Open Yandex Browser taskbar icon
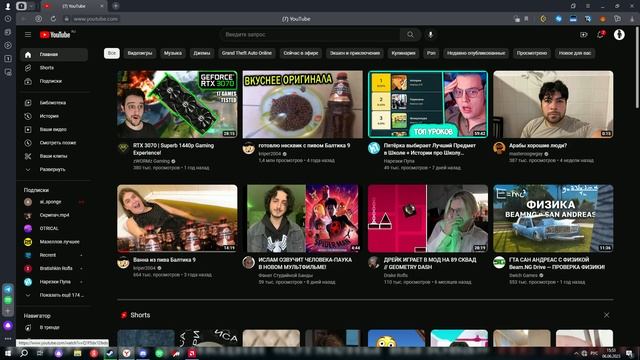 click(127, 353)
